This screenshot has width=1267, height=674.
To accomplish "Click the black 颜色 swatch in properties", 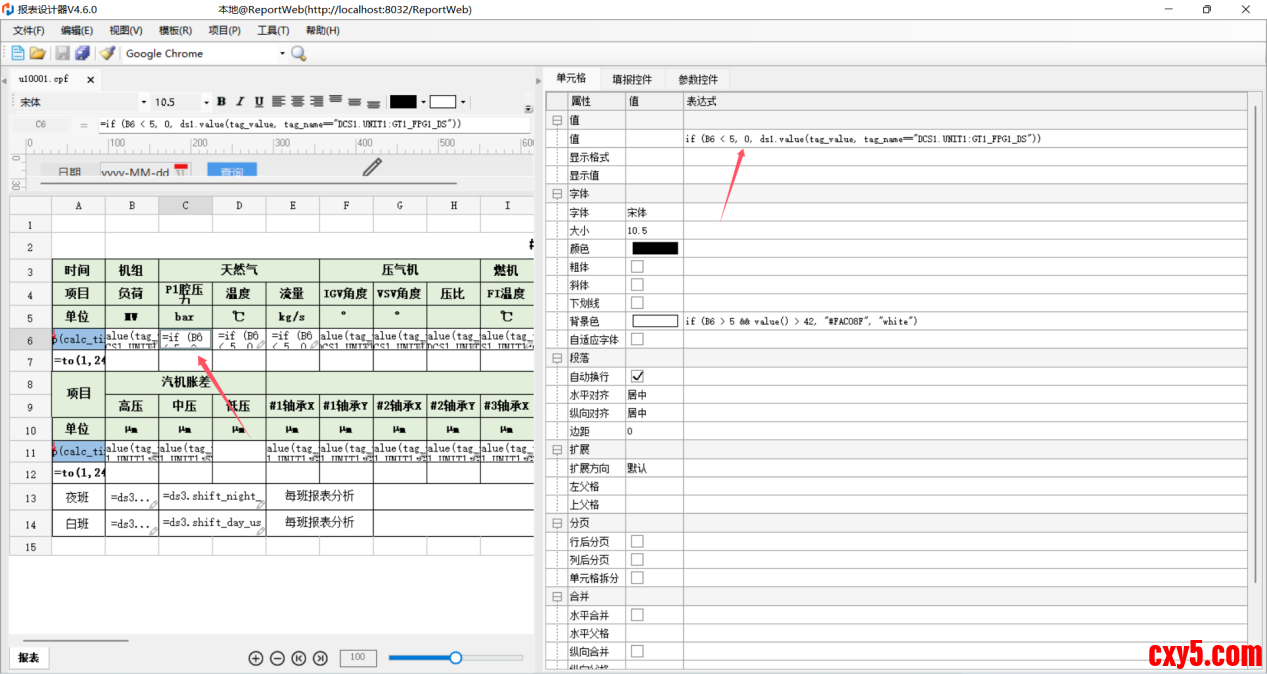I will [x=655, y=248].
